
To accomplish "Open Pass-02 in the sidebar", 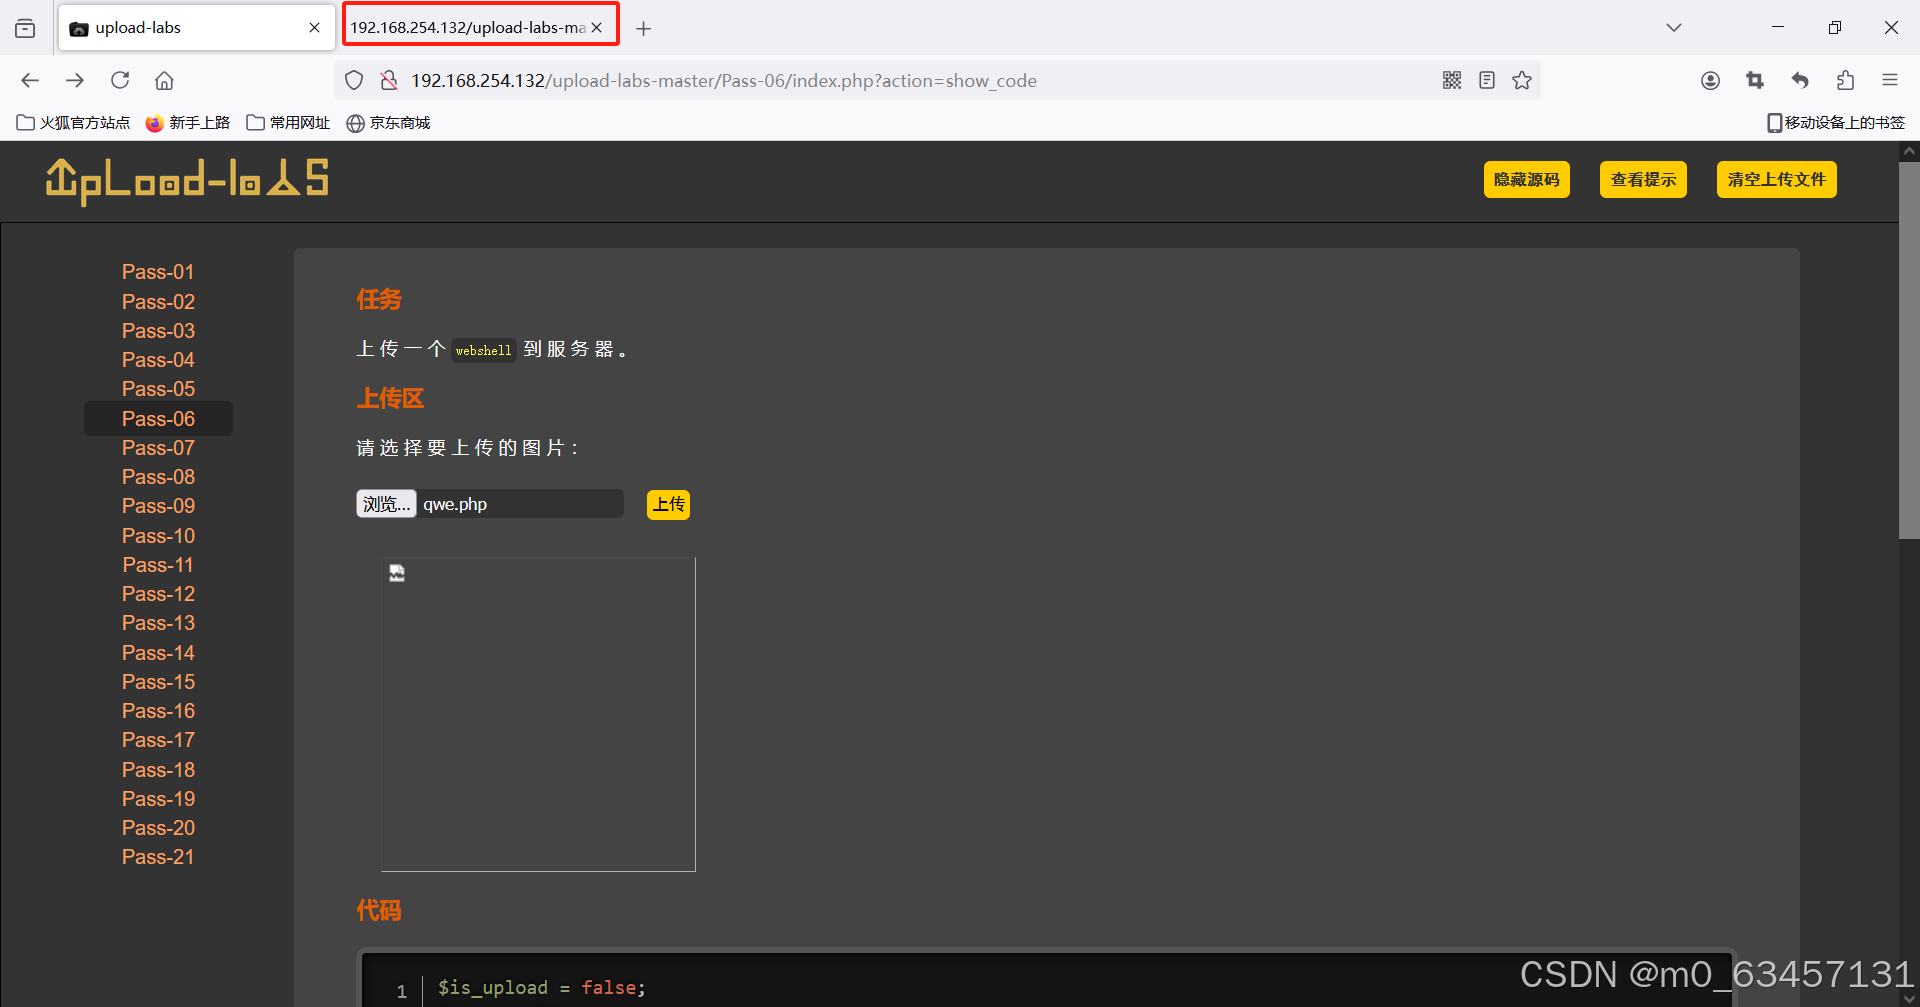I will click(158, 302).
